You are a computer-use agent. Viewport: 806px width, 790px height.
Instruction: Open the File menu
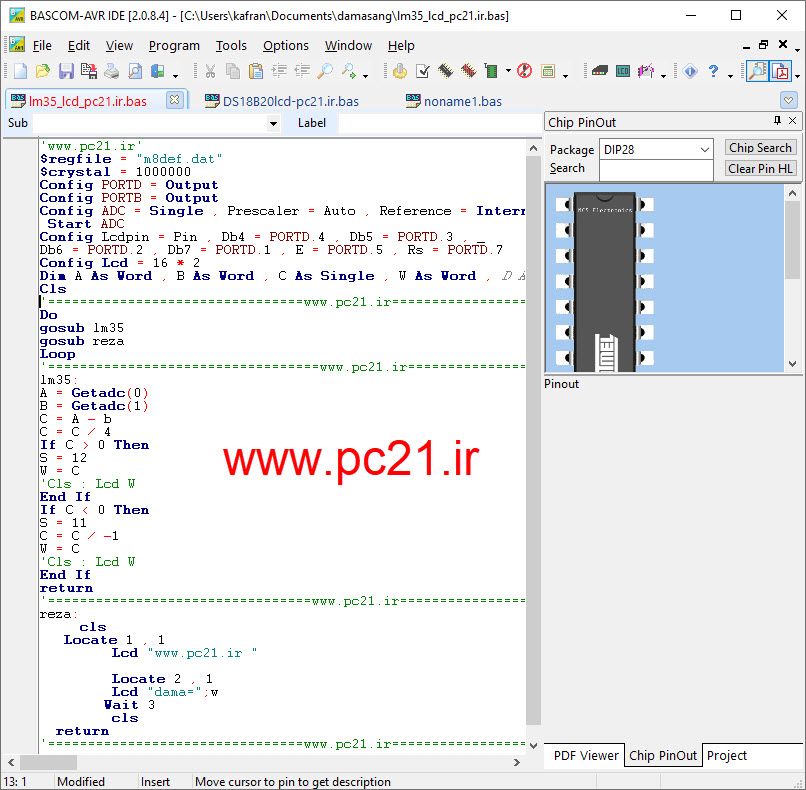[42, 46]
